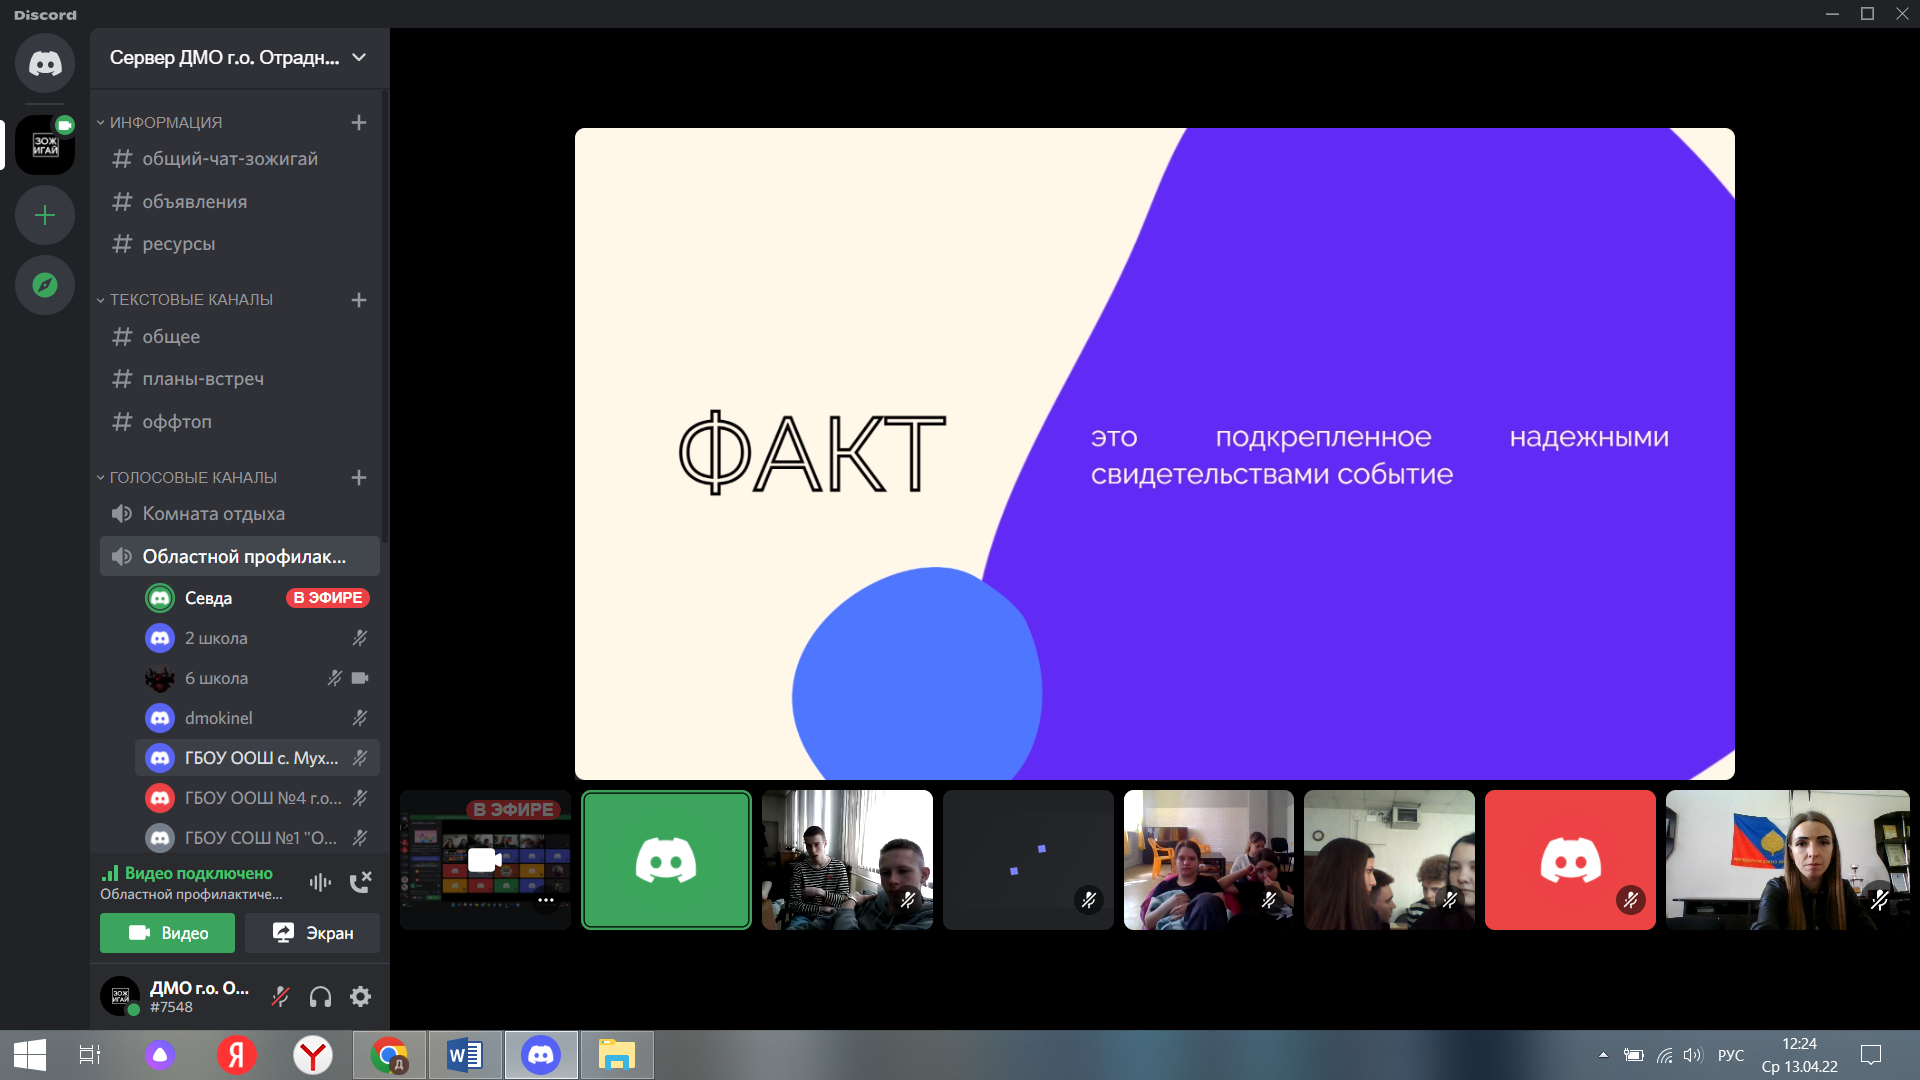Image resolution: width=1920 pixels, height=1080 pixels.
Task: Turn on camera with Видео button
Action: click(x=168, y=933)
